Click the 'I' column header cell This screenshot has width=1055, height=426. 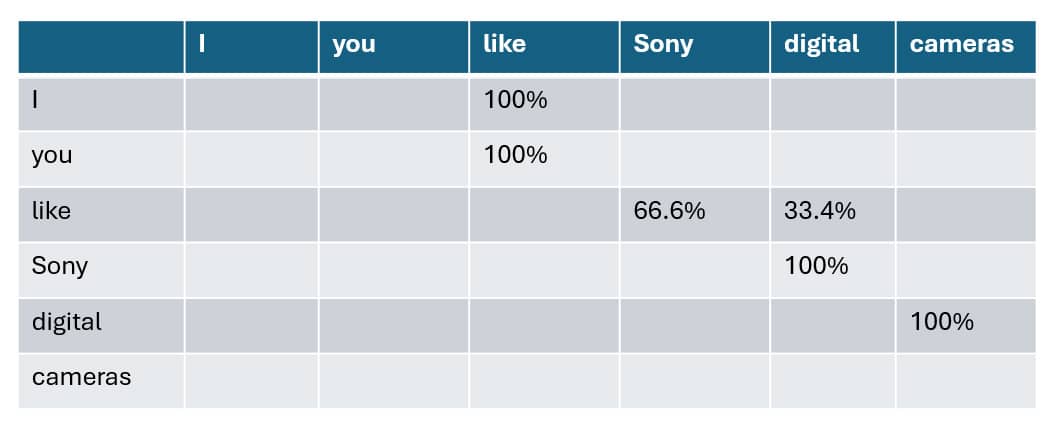pos(252,47)
